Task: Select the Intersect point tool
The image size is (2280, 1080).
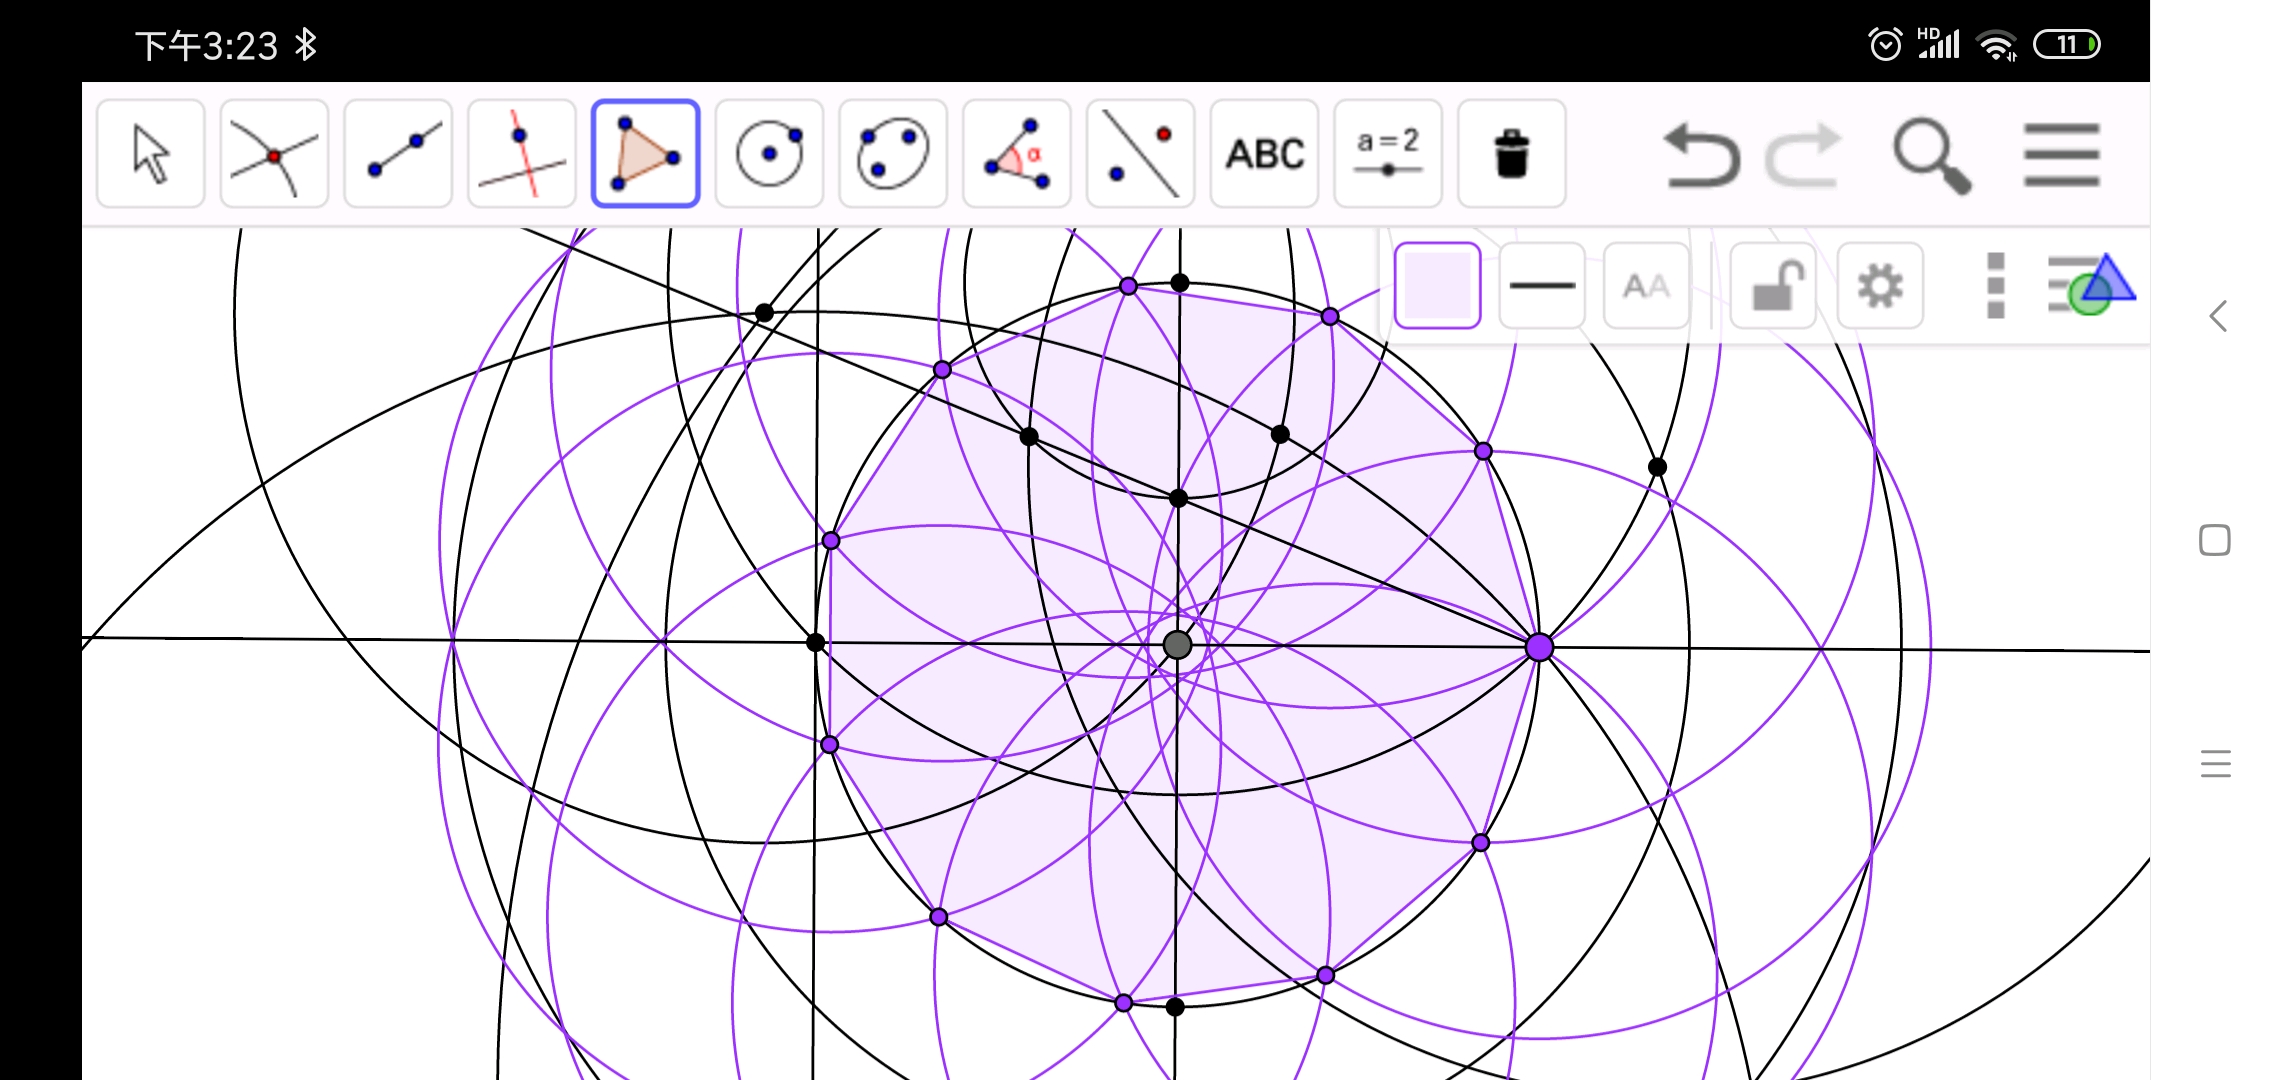Action: coord(274,154)
